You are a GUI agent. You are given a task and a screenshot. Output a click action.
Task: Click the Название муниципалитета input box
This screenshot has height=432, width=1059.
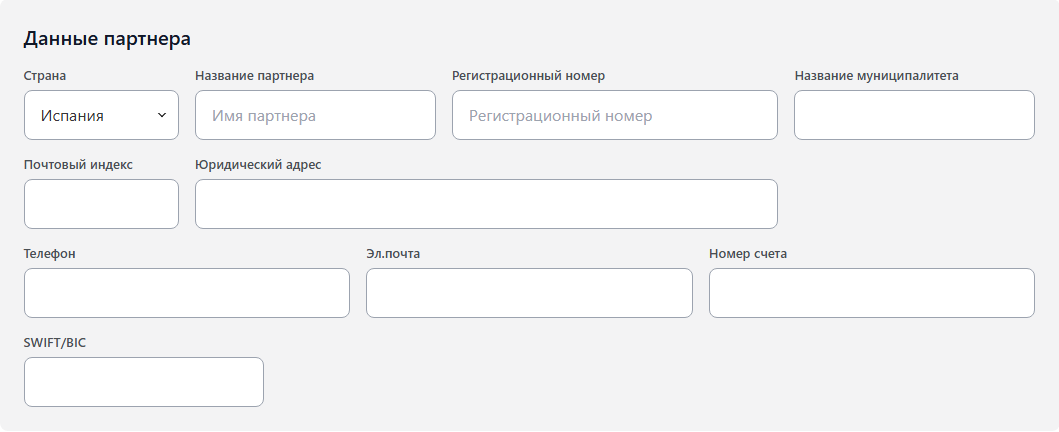pyautogui.click(x=913, y=115)
